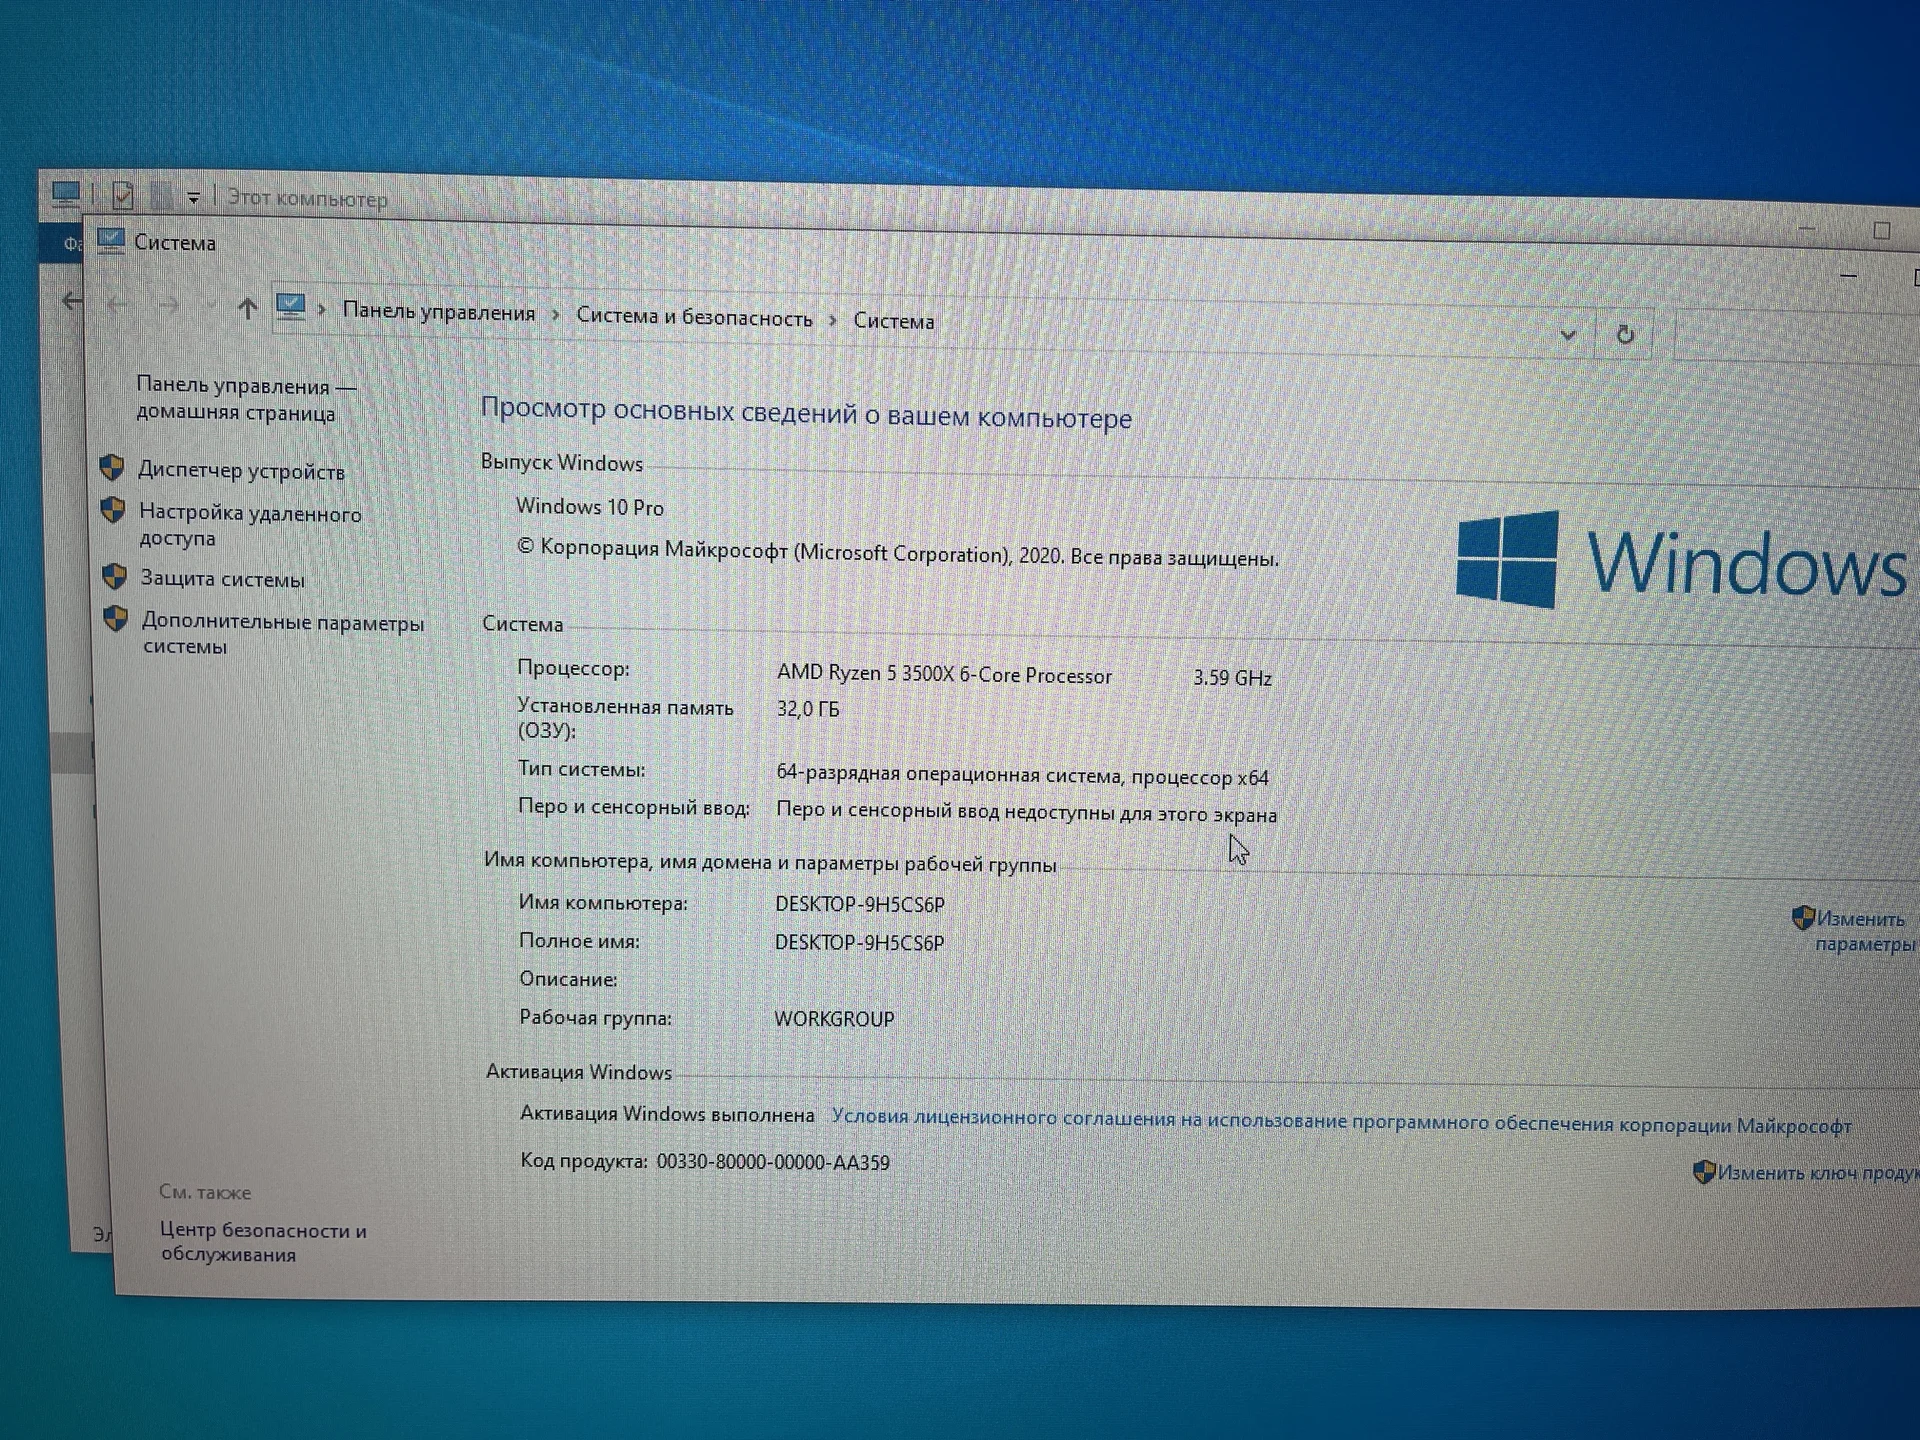This screenshot has width=1920, height=1440.
Task: Click the Процессор: label
Action: click(x=574, y=668)
